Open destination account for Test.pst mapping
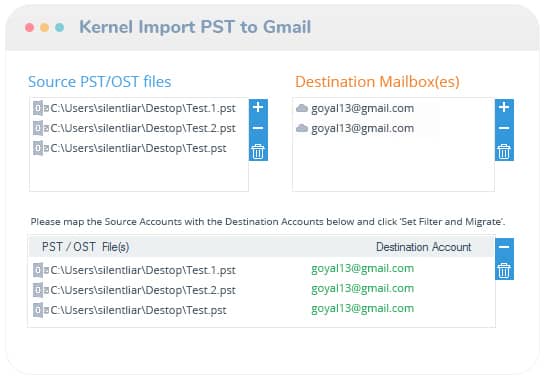Viewport: 545px width, 380px height. tap(363, 308)
